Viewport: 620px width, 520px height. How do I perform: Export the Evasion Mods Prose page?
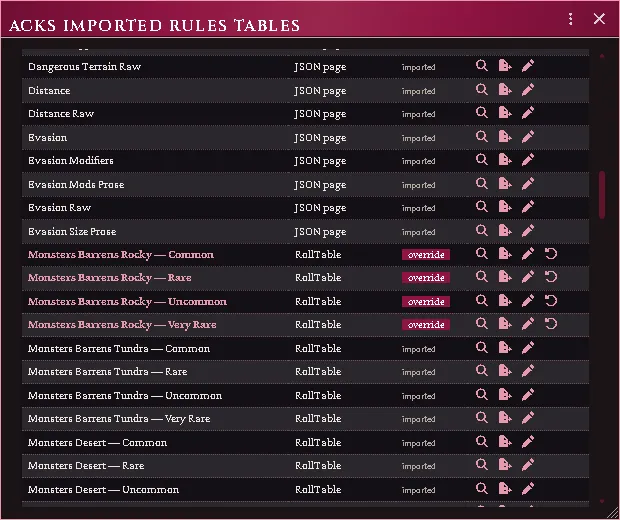505,184
